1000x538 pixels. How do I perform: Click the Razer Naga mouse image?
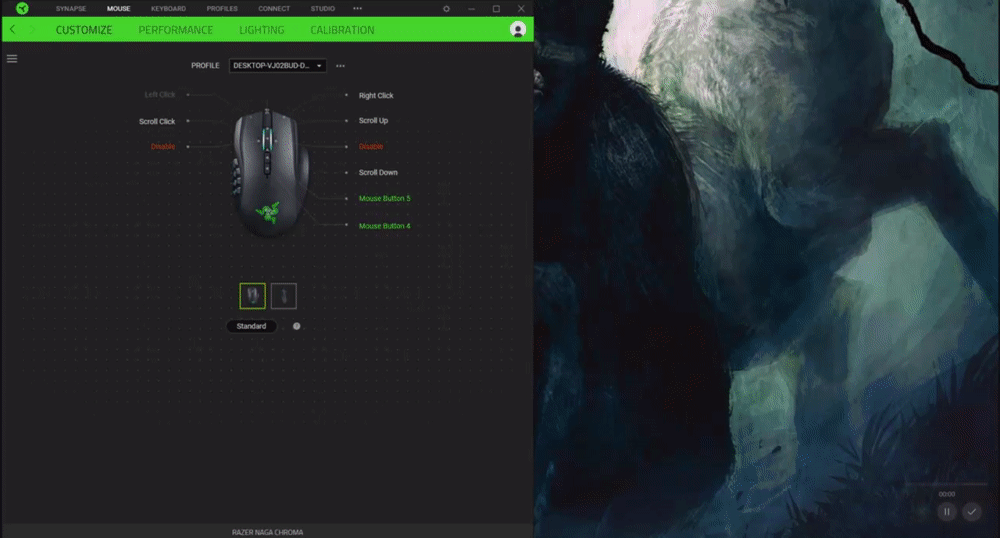point(270,173)
